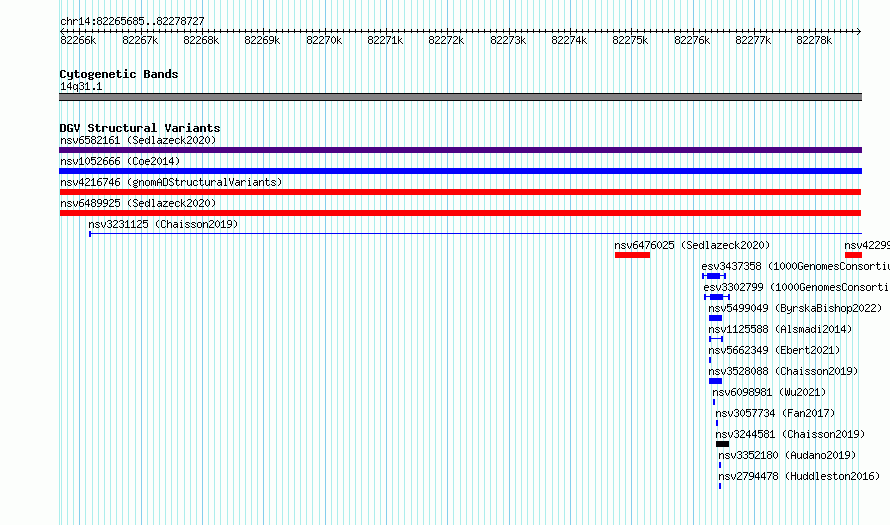890x525 pixels.
Task: Select the blue nsv1052666 variant bar
Action: 460,171
